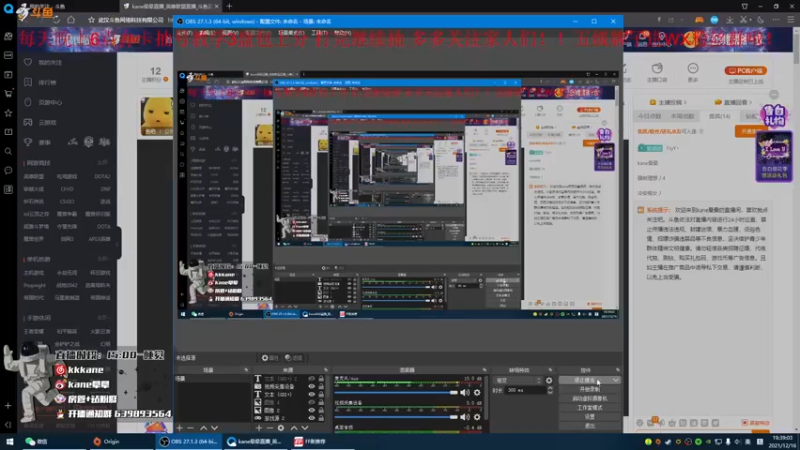Image resolution: width=800 pixels, height=450 pixels.
Task: Click the 更多 circle icon on Douyu page
Action: [x=692, y=68]
